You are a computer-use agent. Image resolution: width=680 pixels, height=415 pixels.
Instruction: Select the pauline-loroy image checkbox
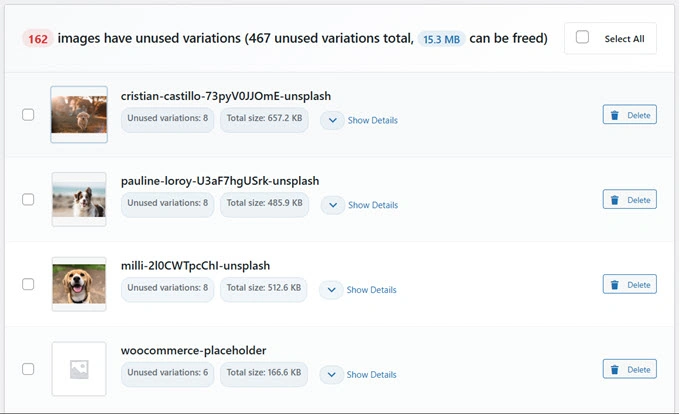[x=28, y=200]
